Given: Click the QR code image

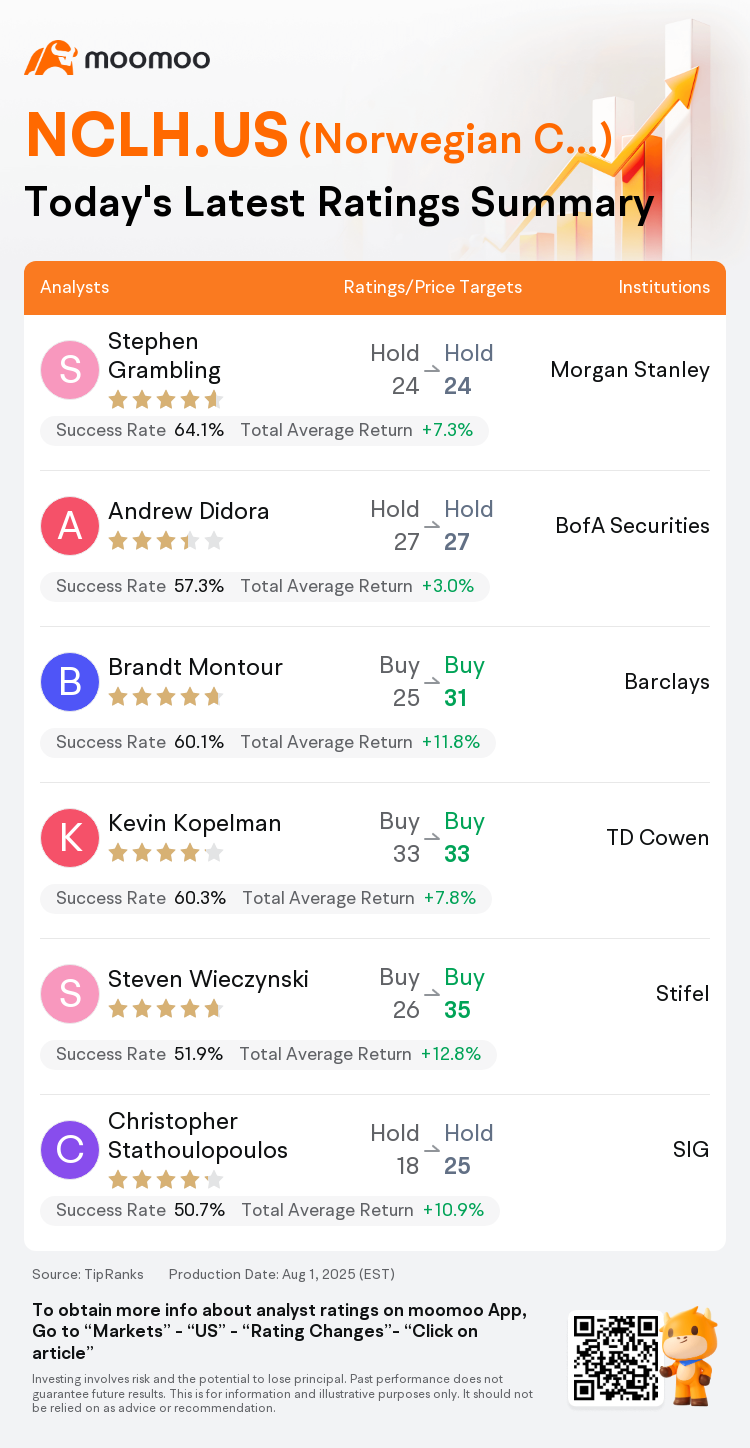Looking at the screenshot, I should 616,1359.
